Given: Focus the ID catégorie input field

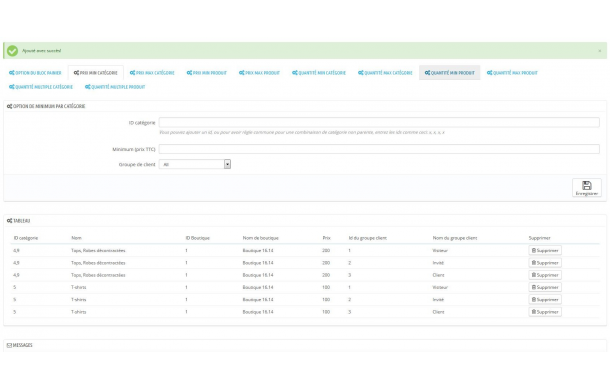Looking at the screenshot, I should [379, 123].
